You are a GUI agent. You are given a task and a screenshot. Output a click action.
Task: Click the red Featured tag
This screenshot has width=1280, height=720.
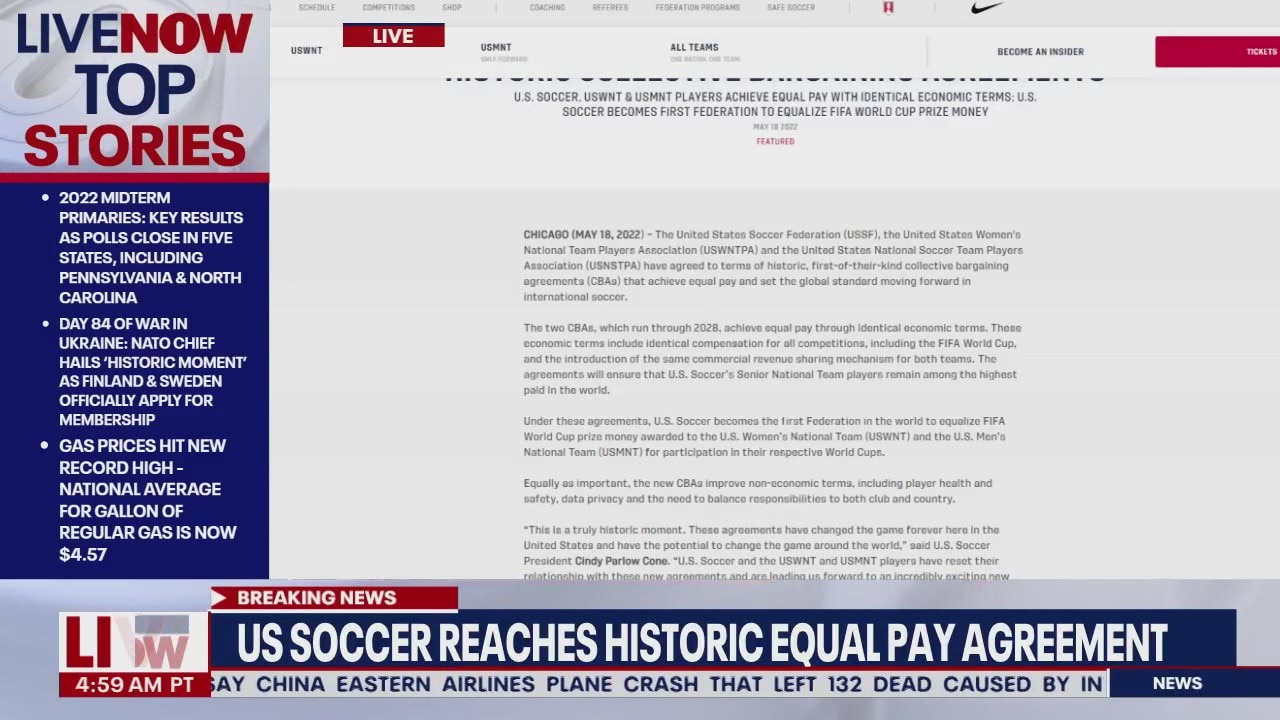point(775,142)
